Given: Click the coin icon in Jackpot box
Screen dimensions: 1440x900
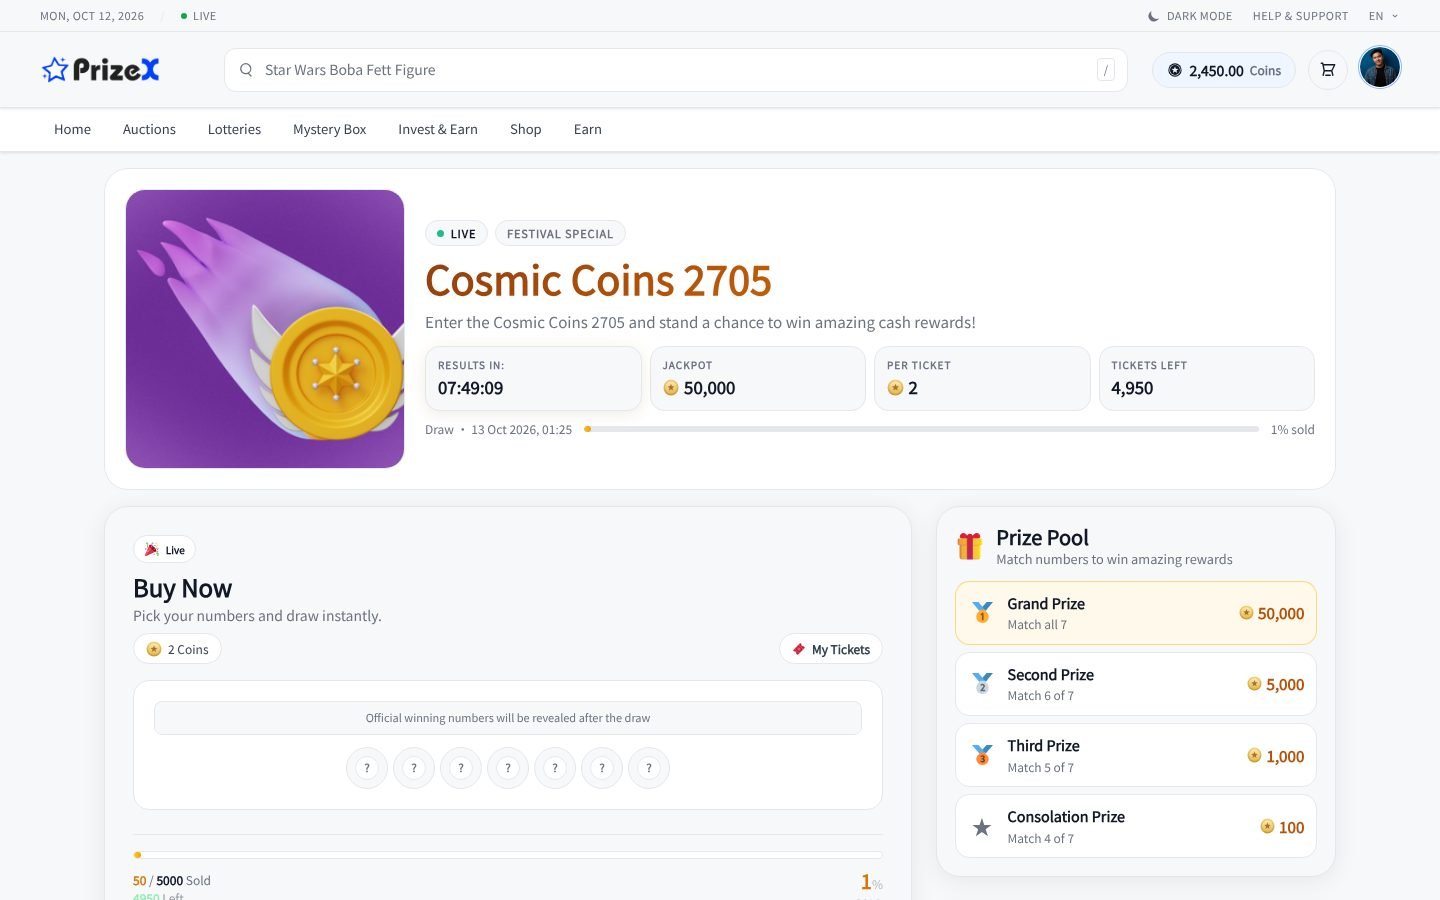Looking at the screenshot, I should coord(671,388).
